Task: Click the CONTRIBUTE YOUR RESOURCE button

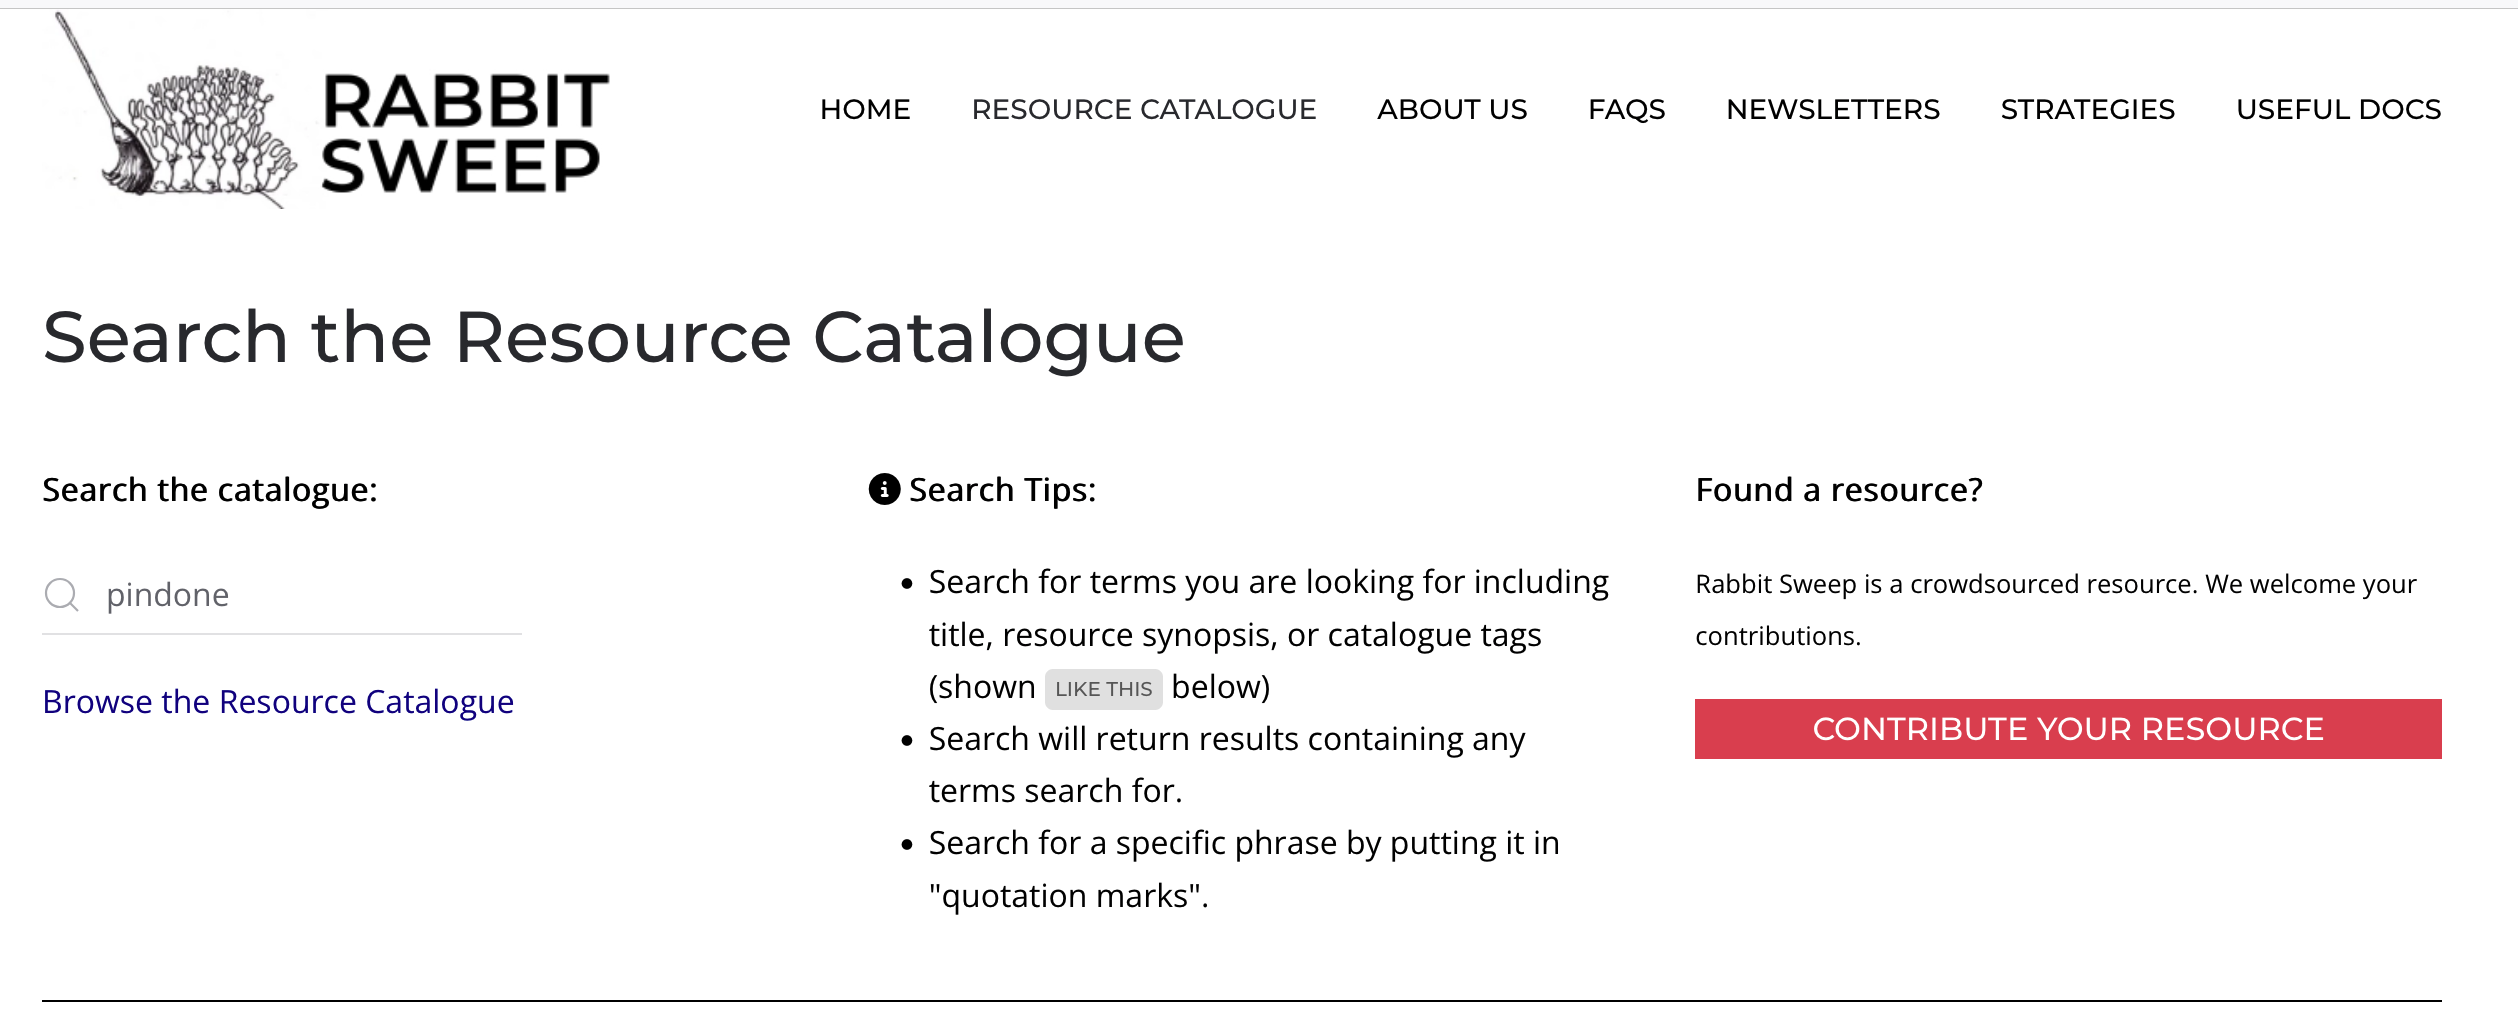Action: tap(2068, 729)
